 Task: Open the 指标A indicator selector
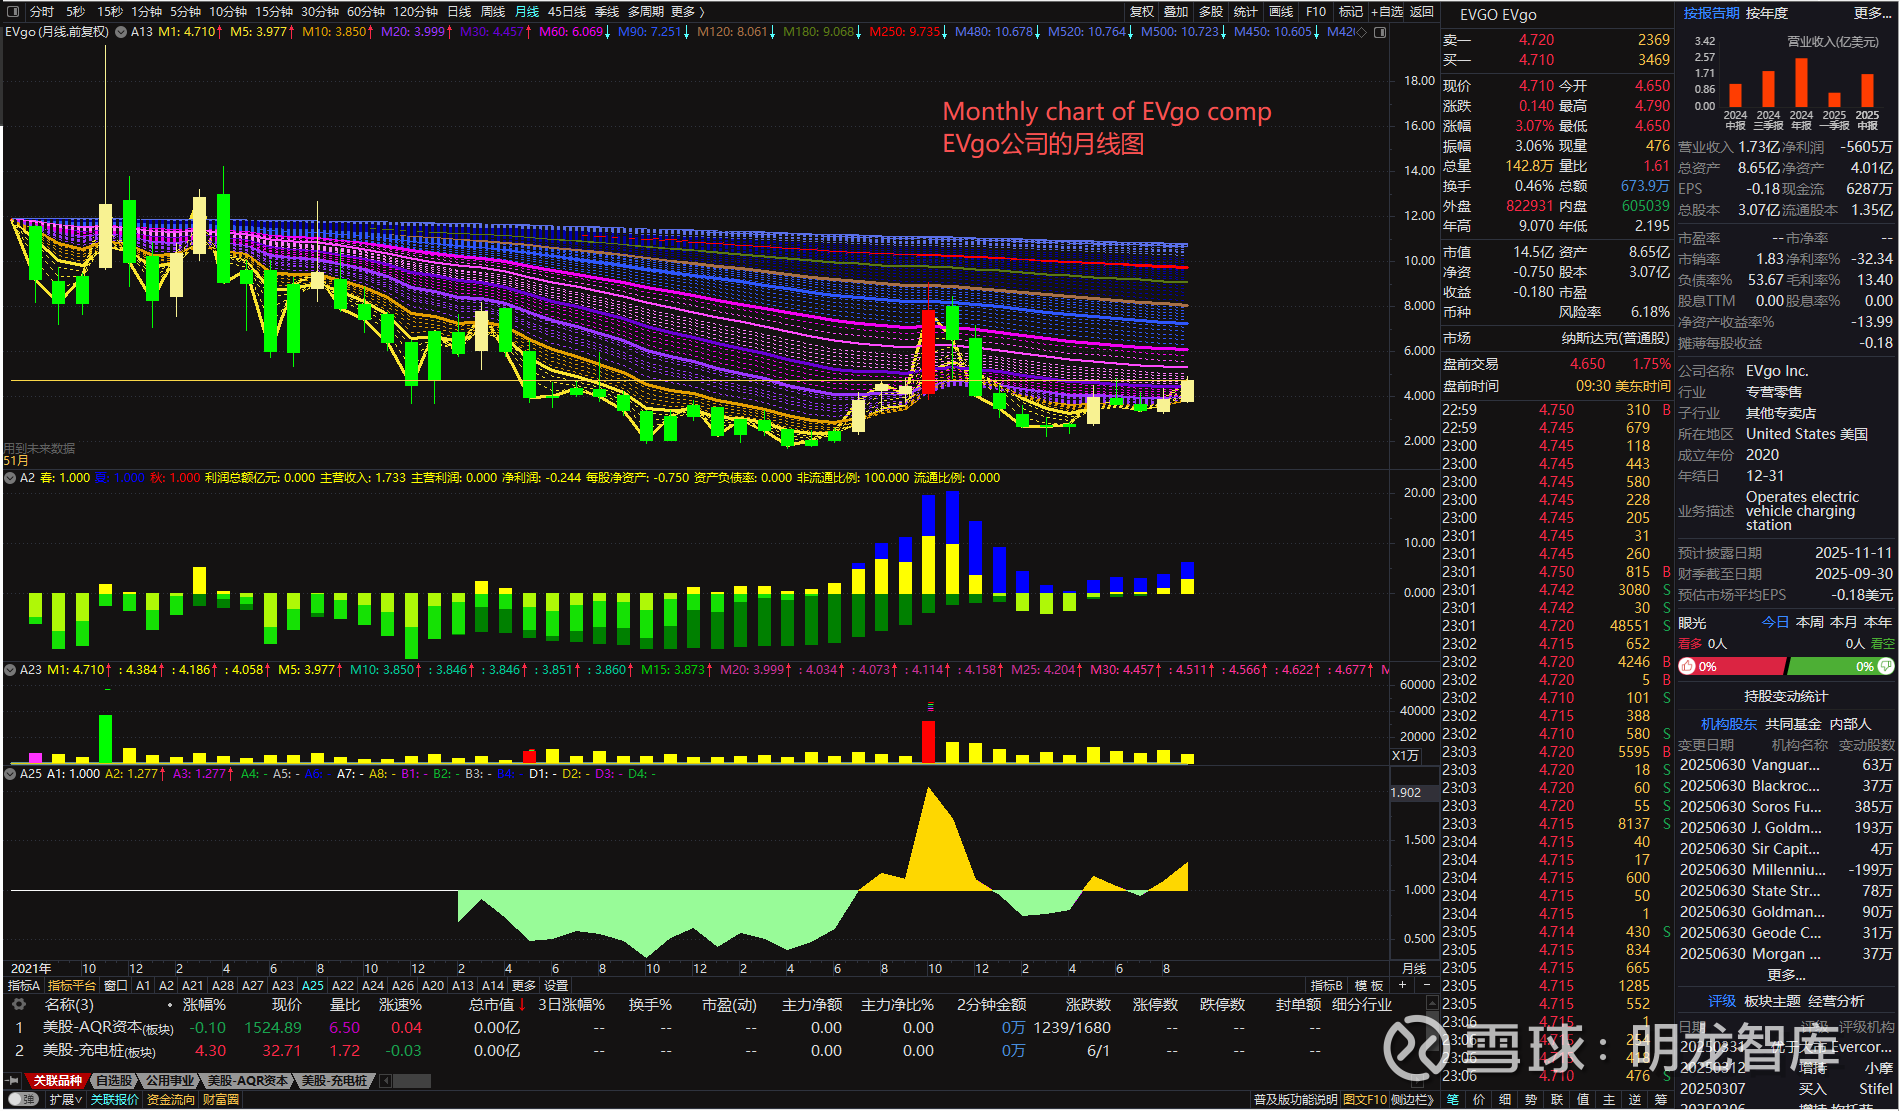coord(24,986)
